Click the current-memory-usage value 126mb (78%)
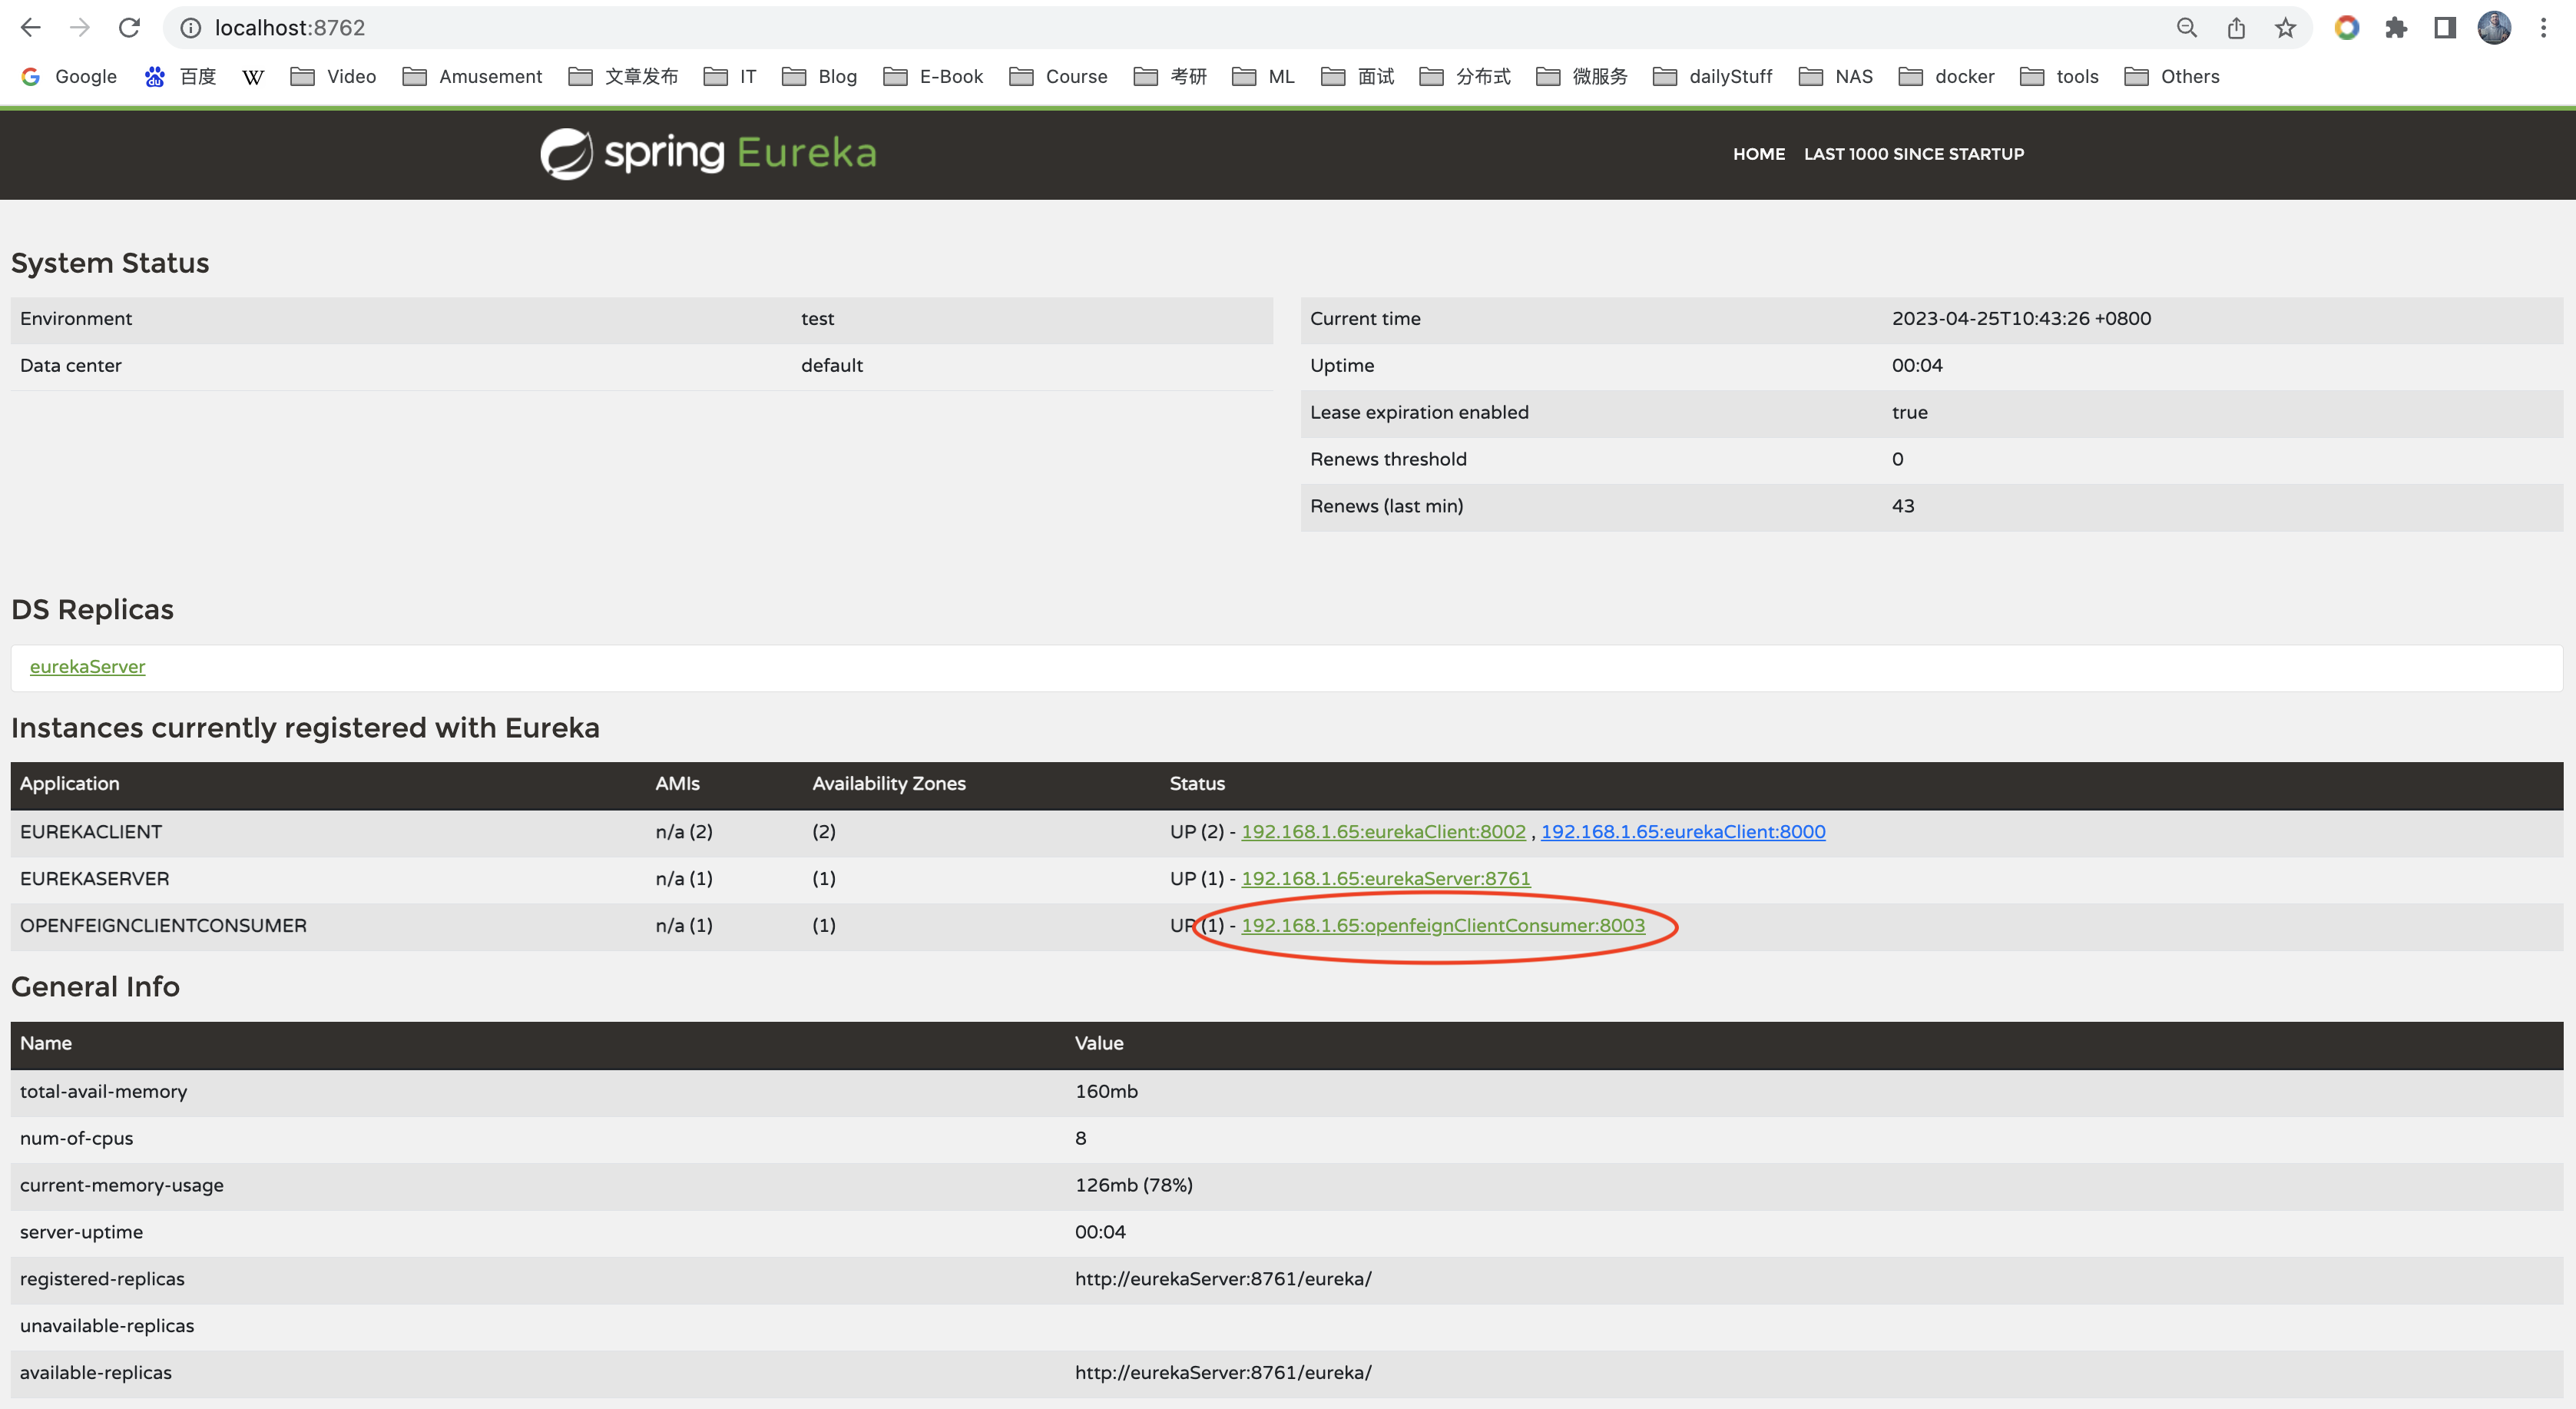2576x1409 pixels. (x=1133, y=1185)
